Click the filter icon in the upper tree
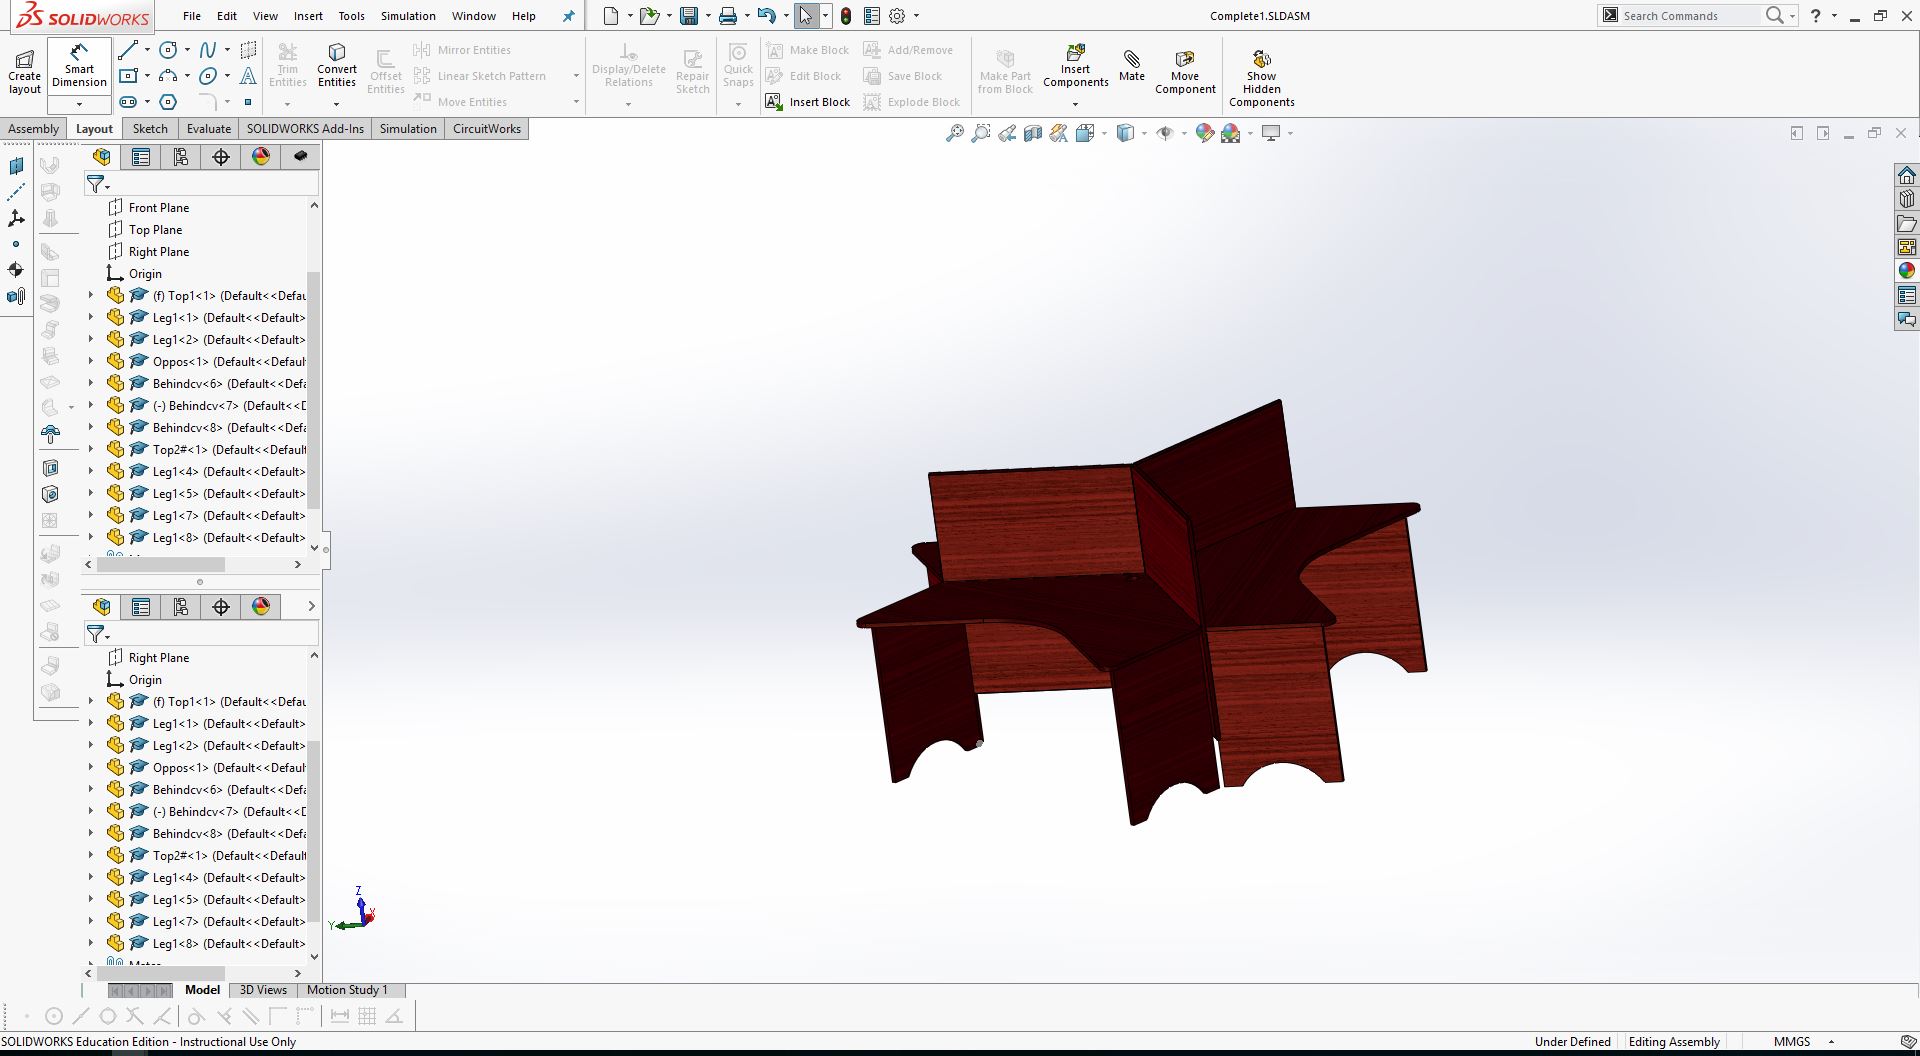1920x1056 pixels. [x=96, y=184]
